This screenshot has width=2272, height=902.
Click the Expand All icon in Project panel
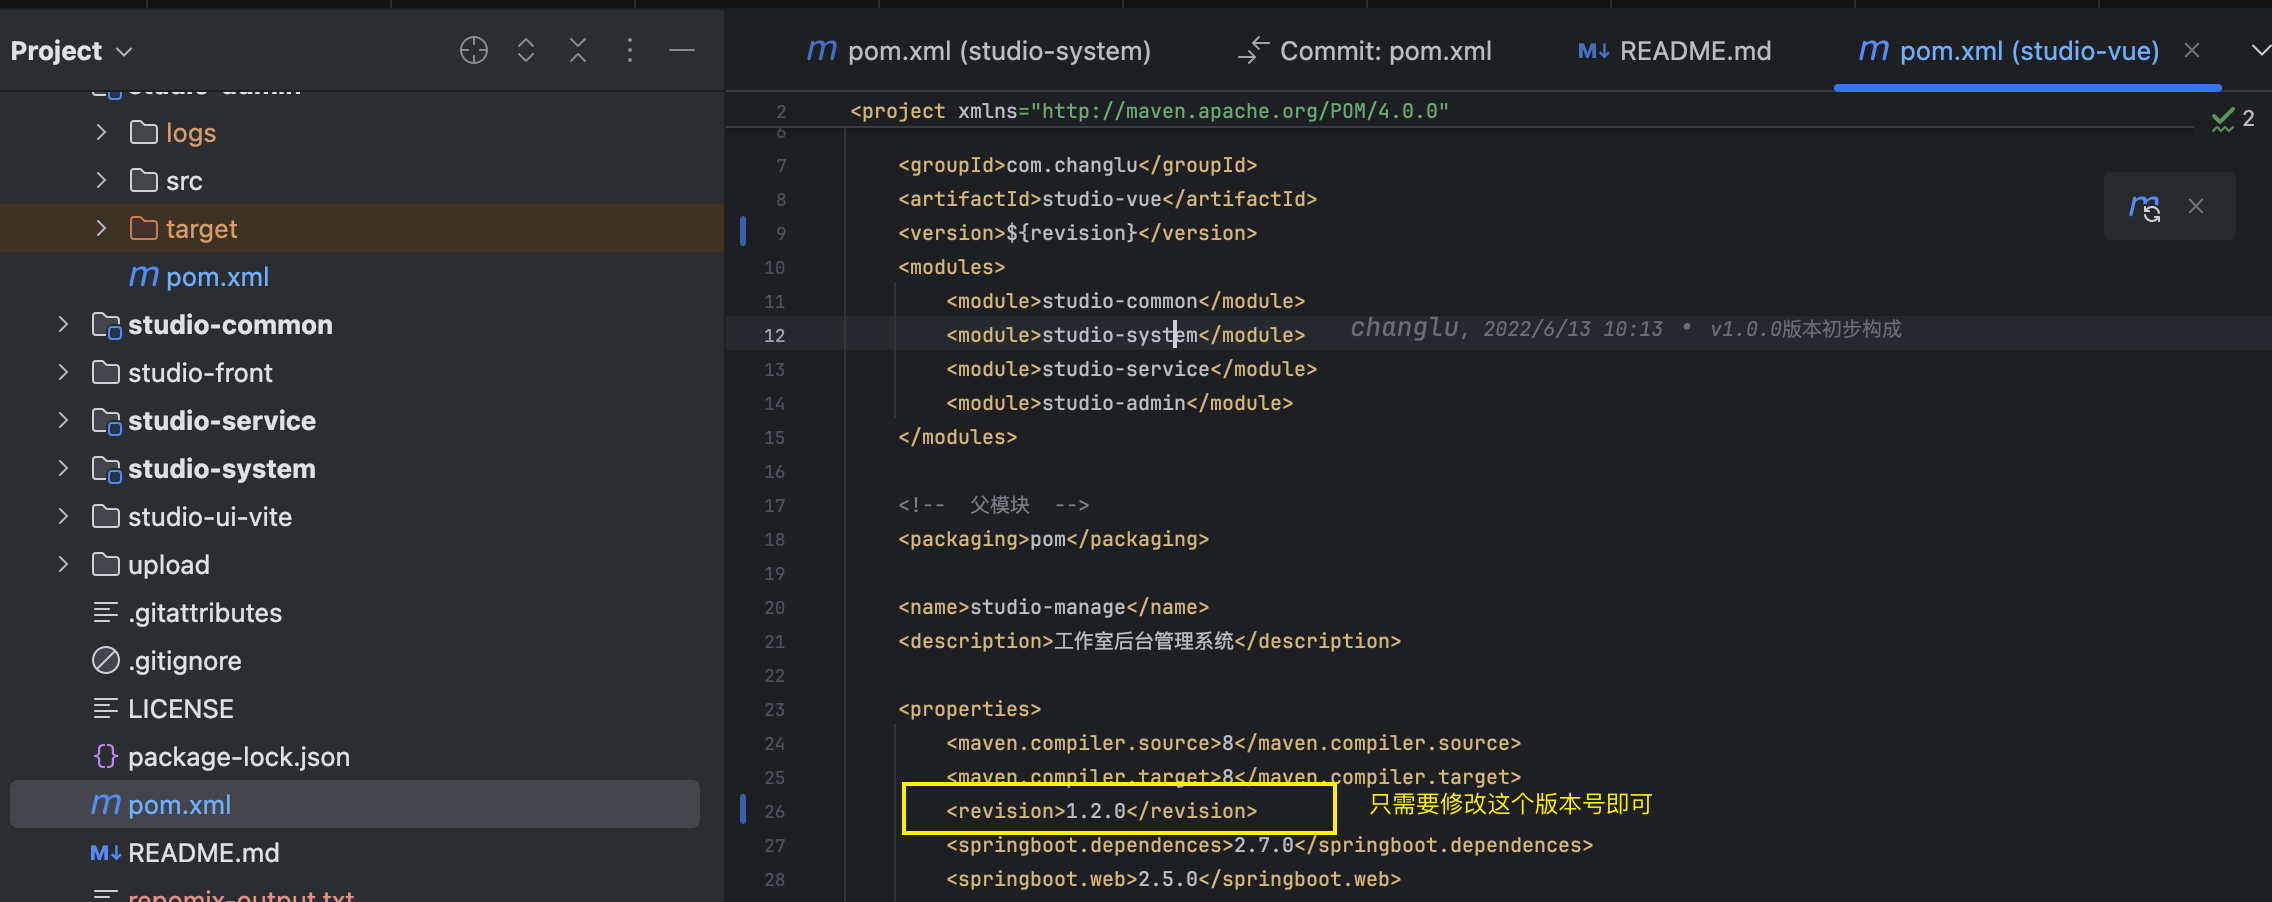(x=526, y=50)
